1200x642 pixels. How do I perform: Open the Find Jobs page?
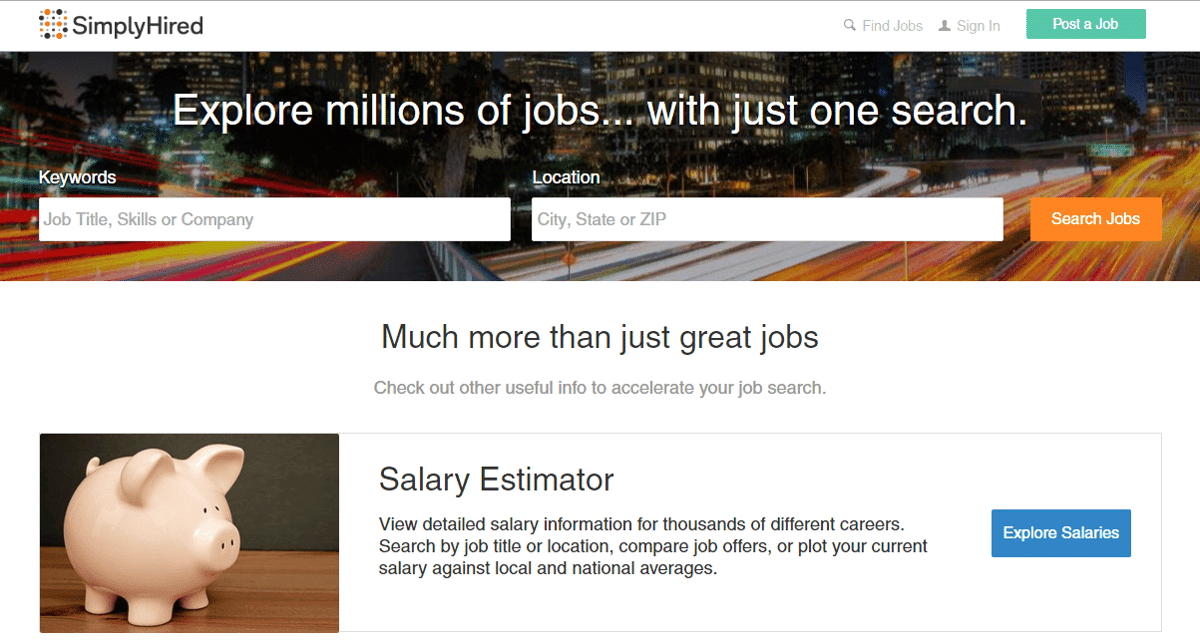(x=892, y=25)
